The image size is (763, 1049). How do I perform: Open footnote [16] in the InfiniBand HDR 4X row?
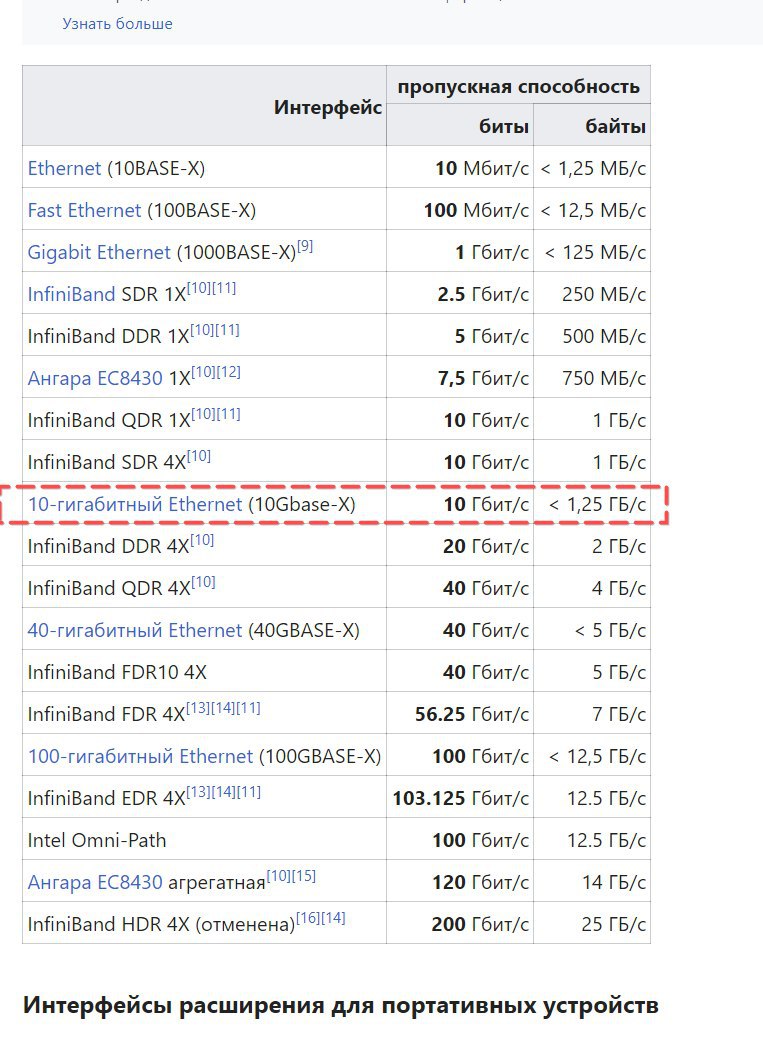point(308,918)
